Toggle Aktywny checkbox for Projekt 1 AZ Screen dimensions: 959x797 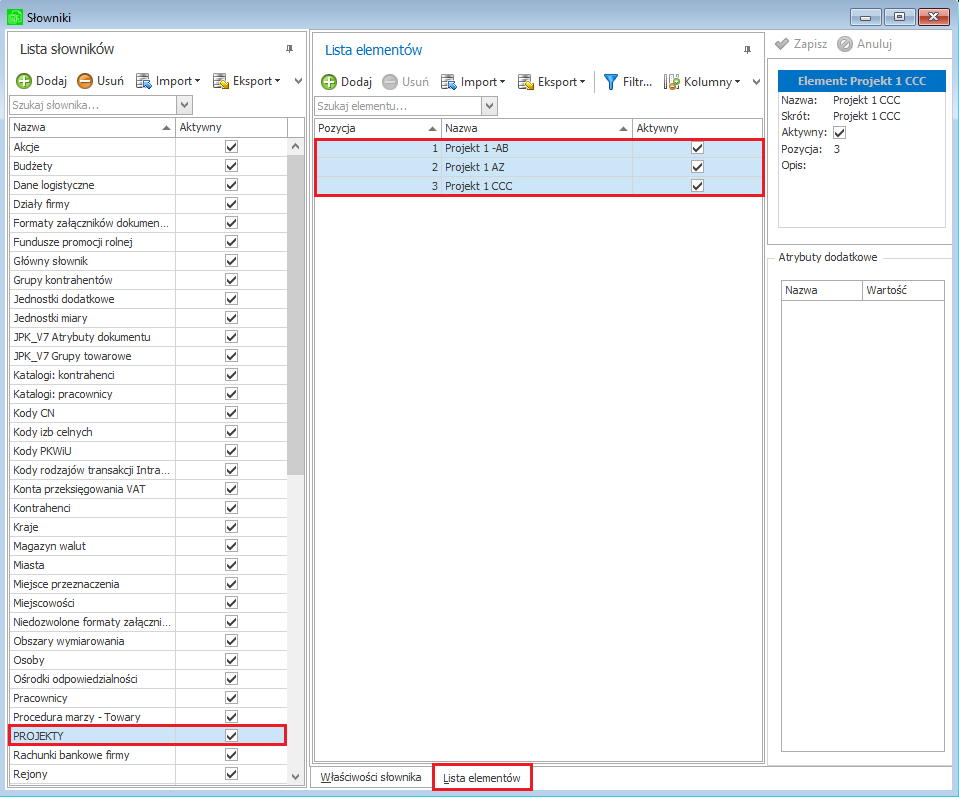(697, 167)
